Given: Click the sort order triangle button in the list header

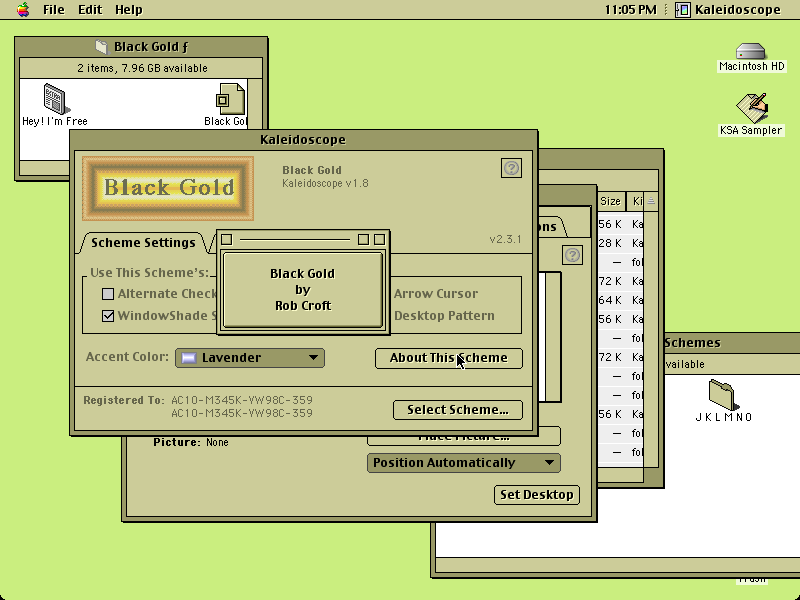Looking at the screenshot, I should 651,201.
